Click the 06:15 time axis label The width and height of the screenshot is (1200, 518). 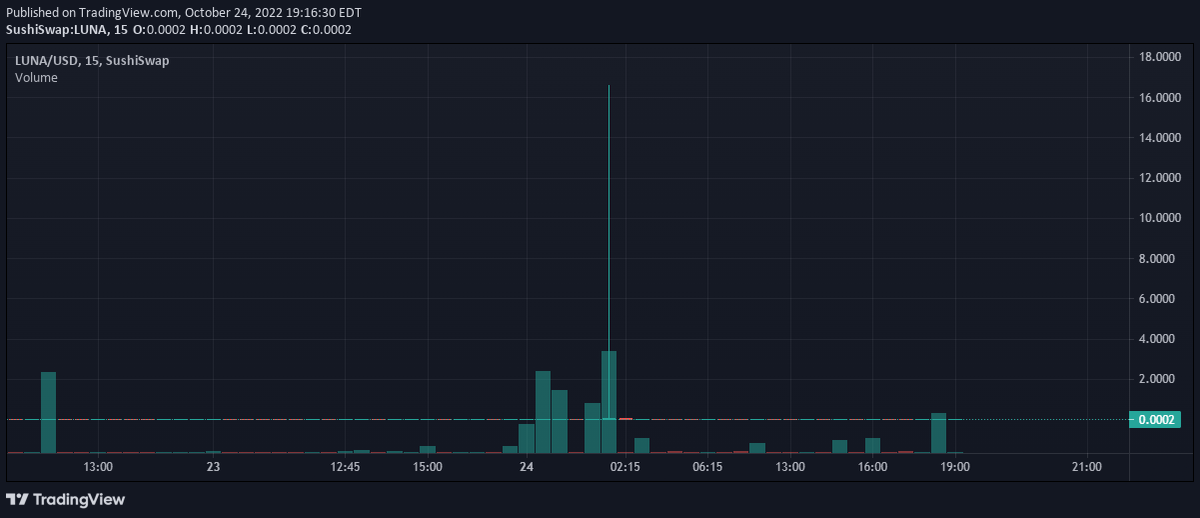click(x=707, y=467)
